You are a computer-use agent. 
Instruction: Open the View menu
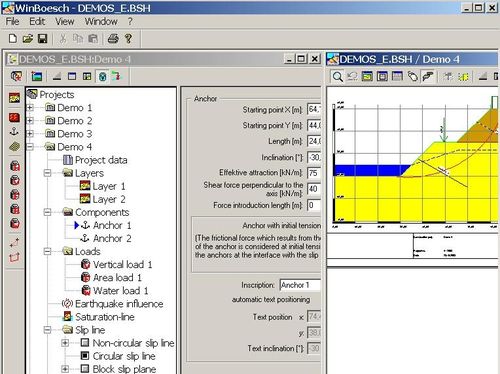click(x=65, y=22)
